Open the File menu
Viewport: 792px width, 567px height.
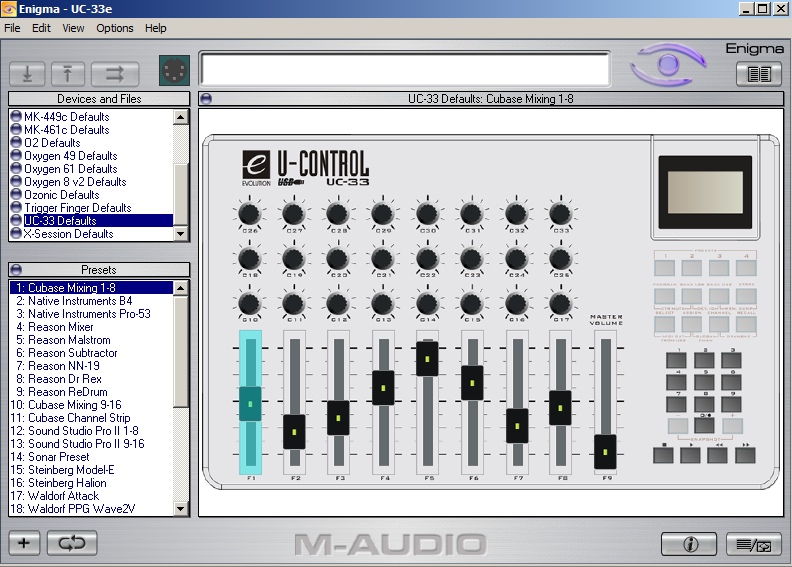(12, 28)
